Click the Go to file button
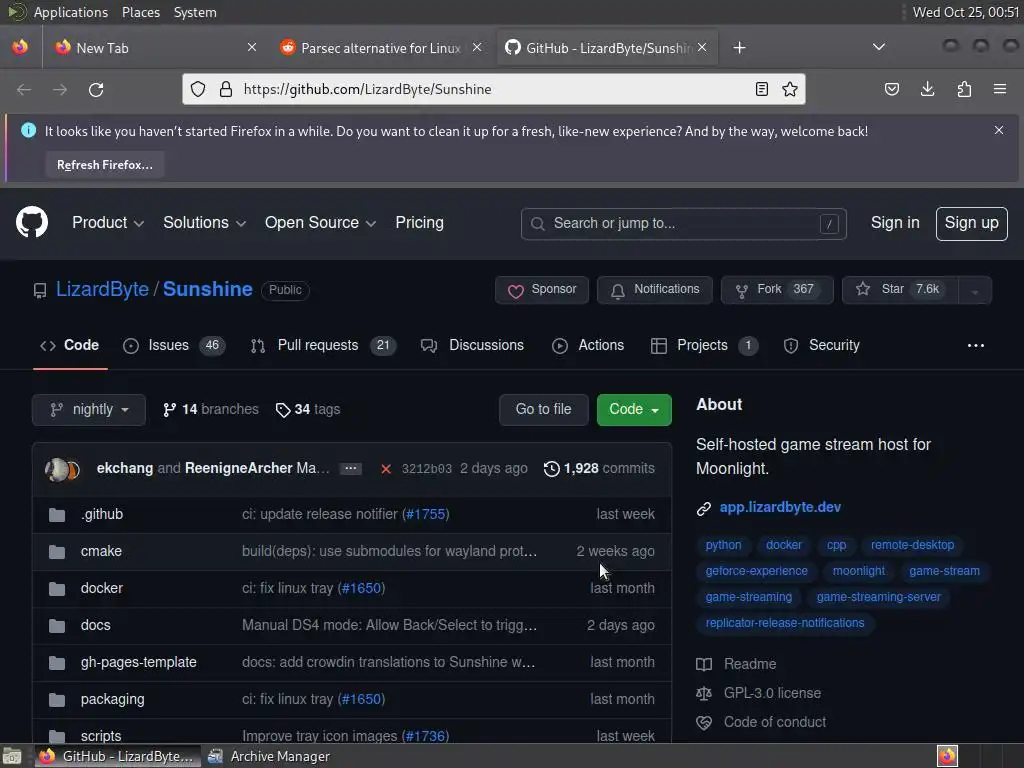This screenshot has height=768, width=1024. [543, 409]
